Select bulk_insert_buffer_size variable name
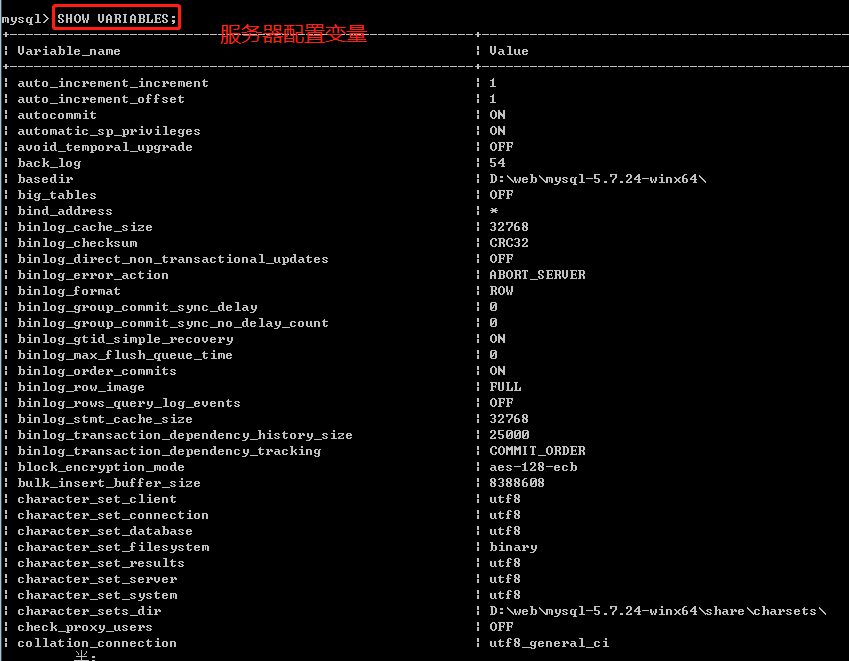 point(109,483)
